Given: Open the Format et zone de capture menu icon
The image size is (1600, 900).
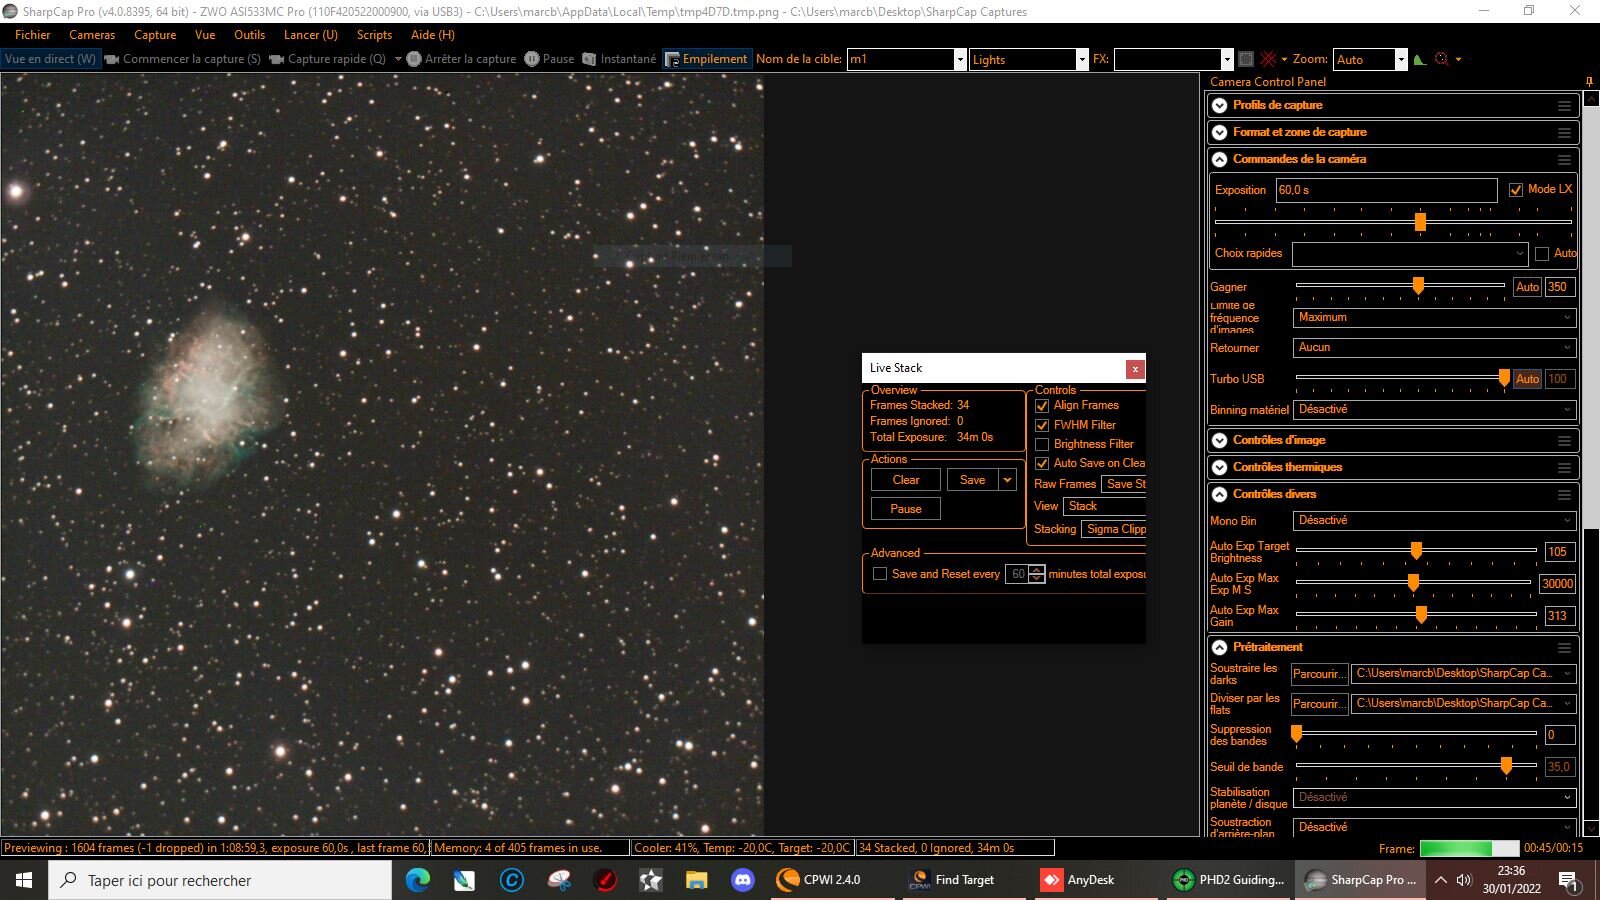Looking at the screenshot, I should (1564, 133).
